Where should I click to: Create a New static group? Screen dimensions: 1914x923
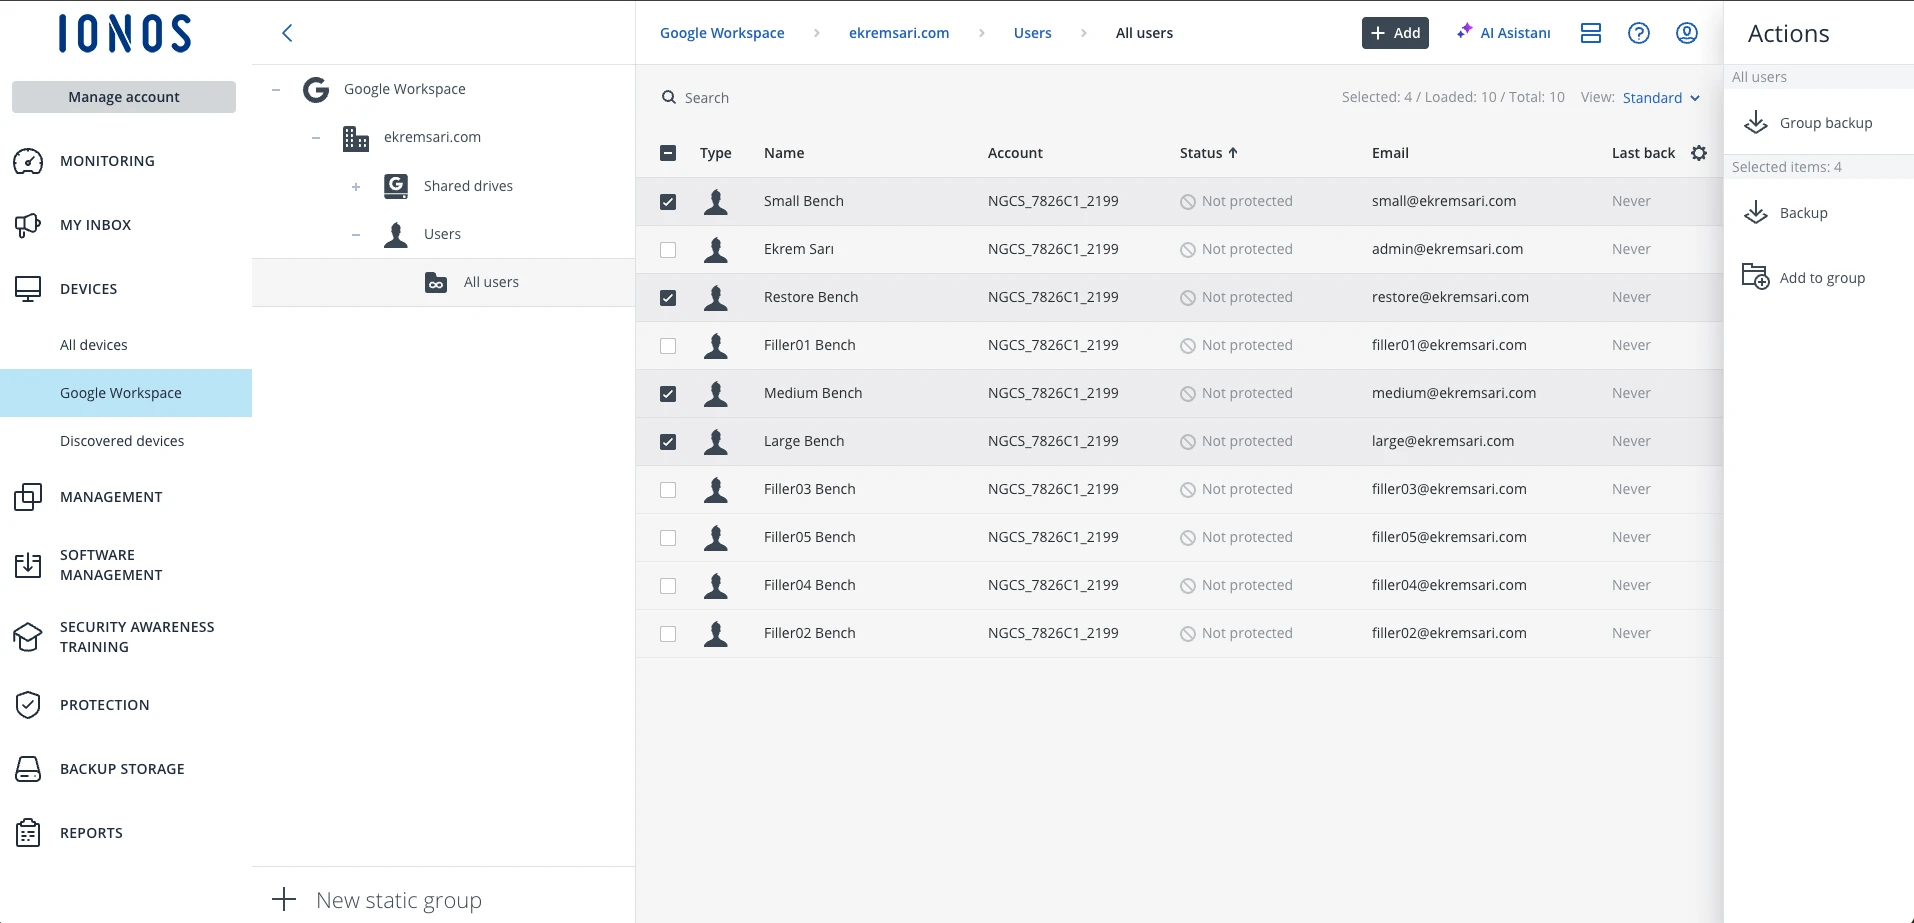pos(378,900)
